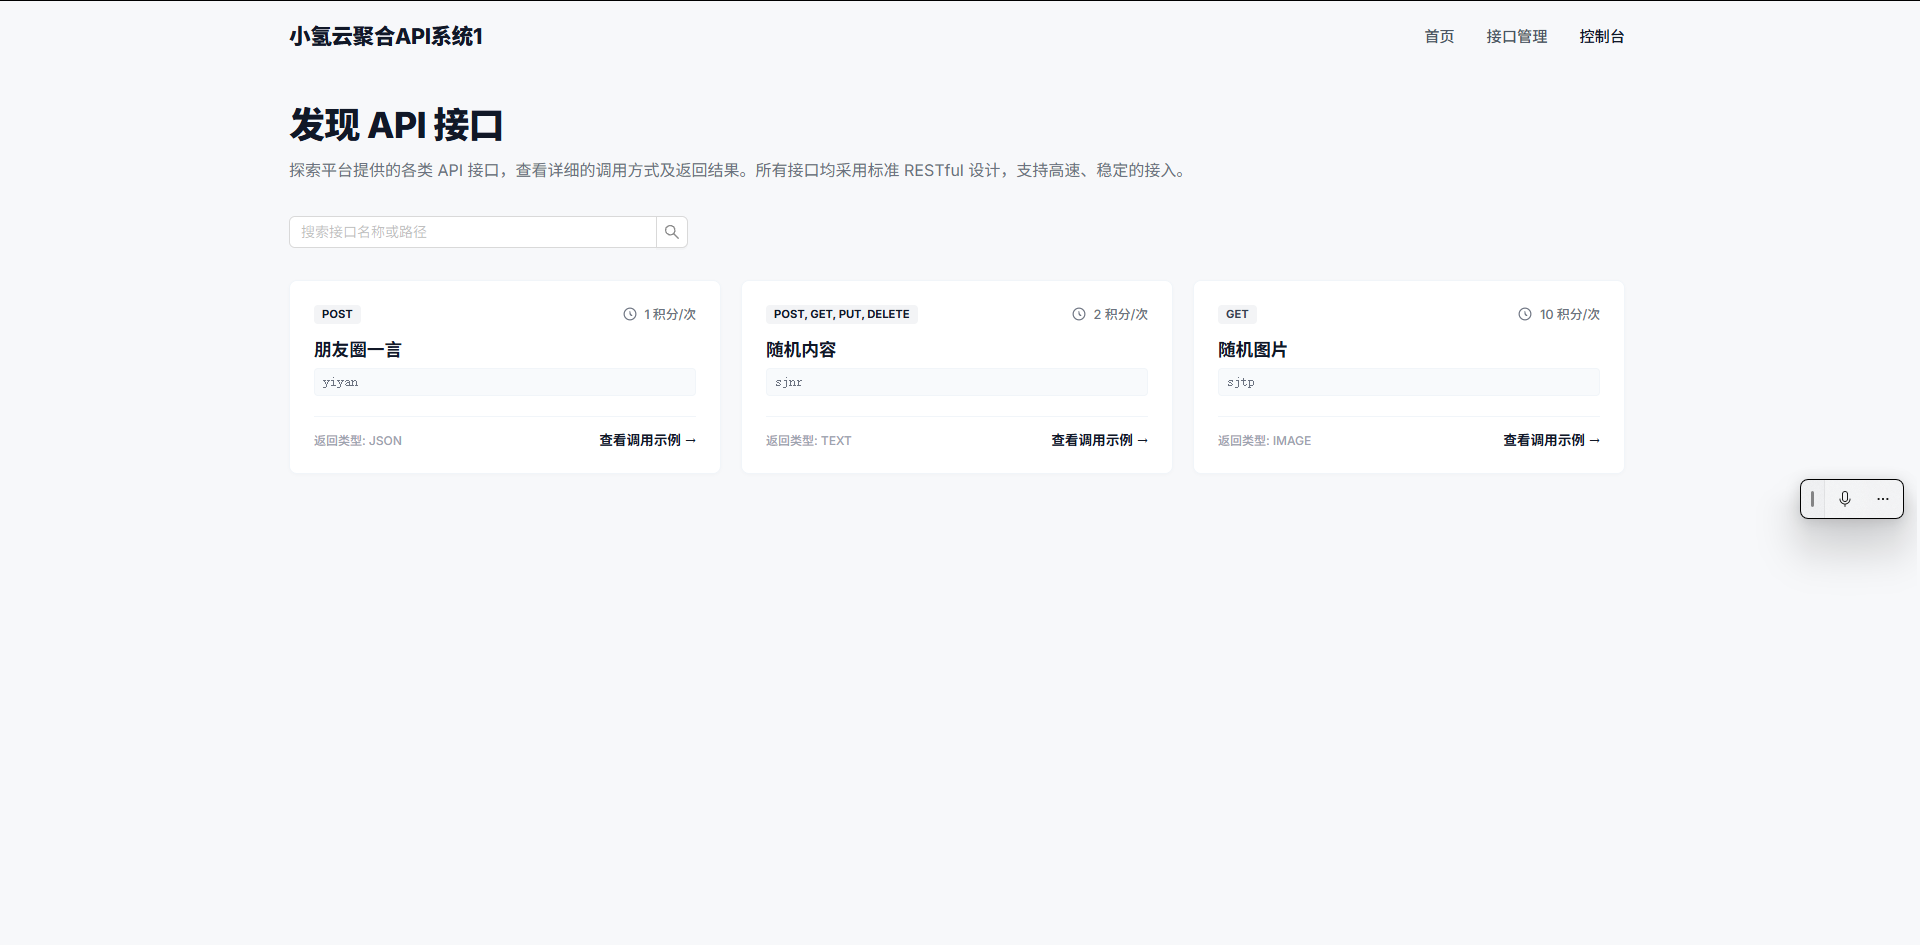
Task: Click the yiyan path field
Action: click(x=504, y=381)
